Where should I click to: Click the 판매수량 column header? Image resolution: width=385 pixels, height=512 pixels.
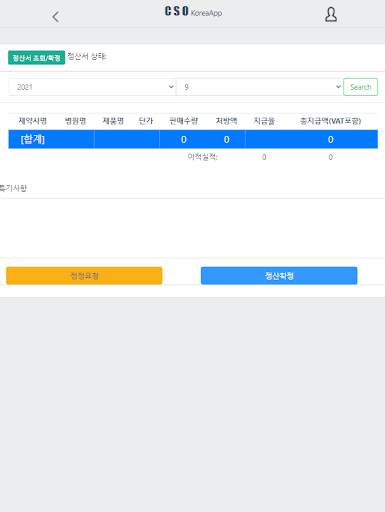click(x=184, y=121)
